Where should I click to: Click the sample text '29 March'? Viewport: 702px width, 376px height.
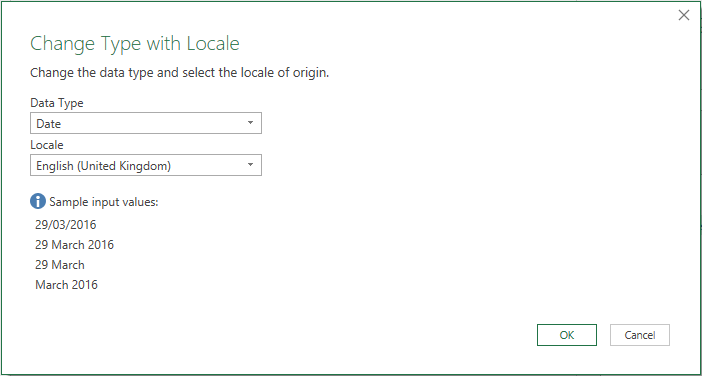[x=60, y=265]
